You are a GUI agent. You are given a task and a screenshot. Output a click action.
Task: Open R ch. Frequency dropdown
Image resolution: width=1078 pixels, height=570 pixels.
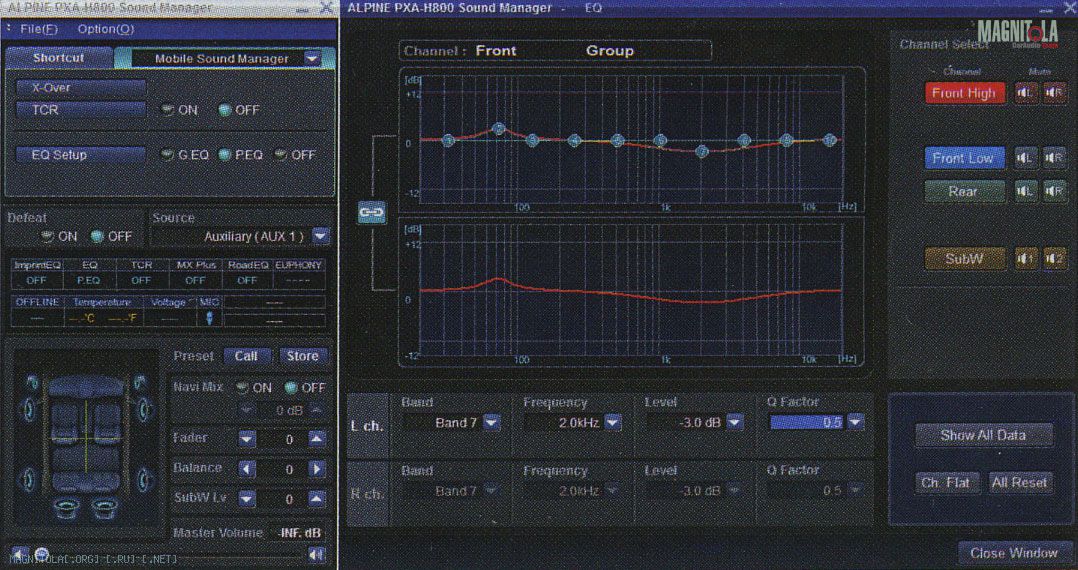(613, 491)
